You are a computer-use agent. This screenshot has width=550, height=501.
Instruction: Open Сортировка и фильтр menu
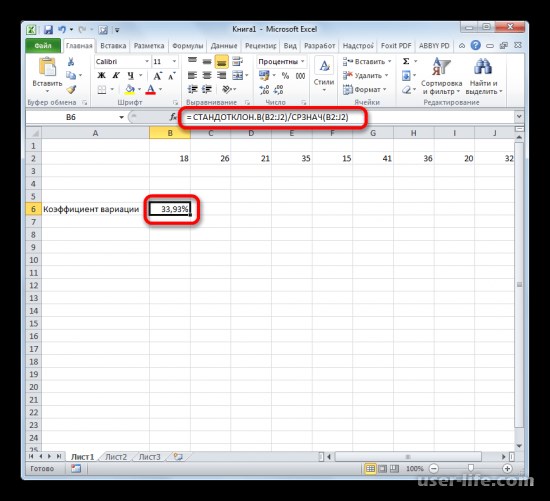click(x=441, y=76)
